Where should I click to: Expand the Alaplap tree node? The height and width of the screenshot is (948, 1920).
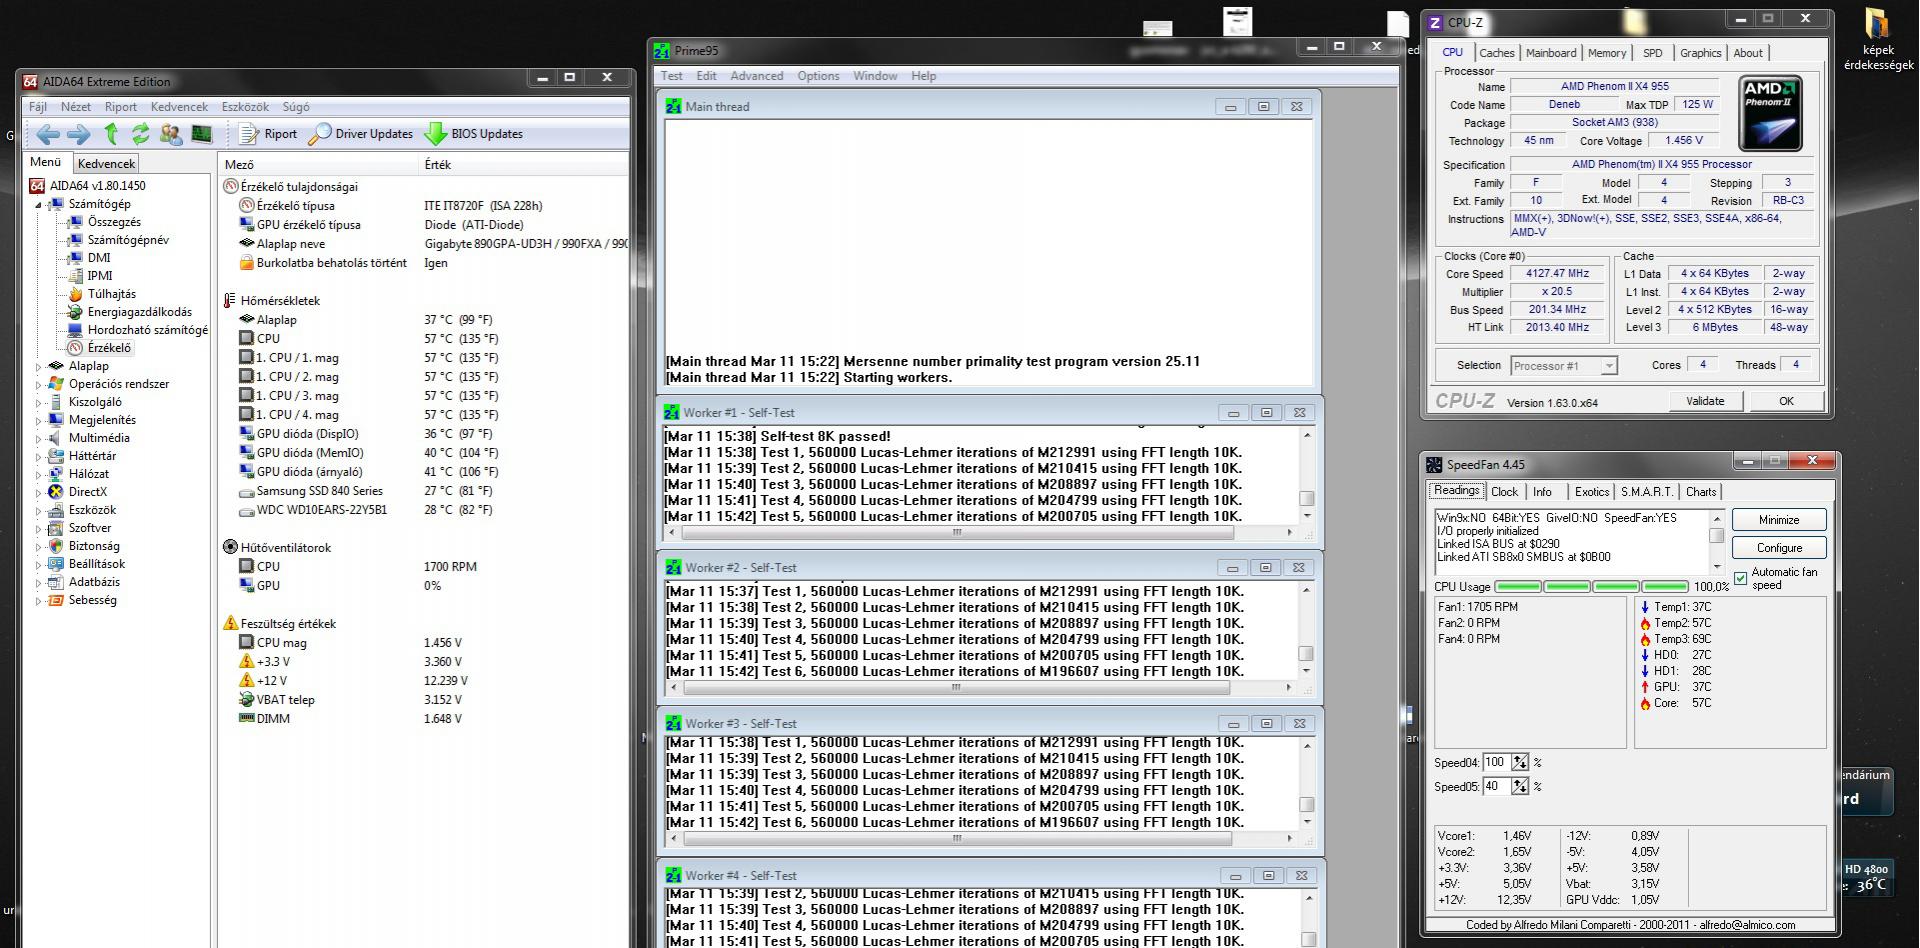point(39,366)
